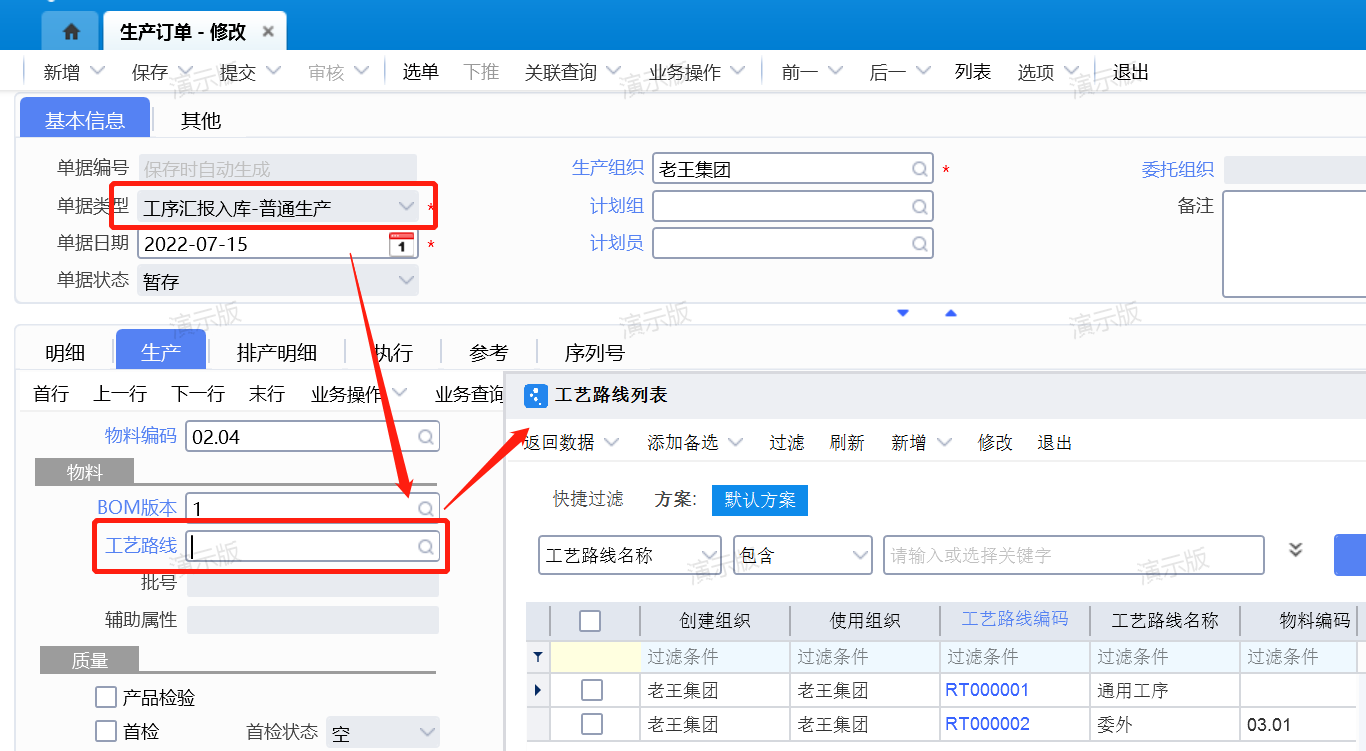Focus the keyword search input field
1366x751 pixels.
[x=1073, y=555]
